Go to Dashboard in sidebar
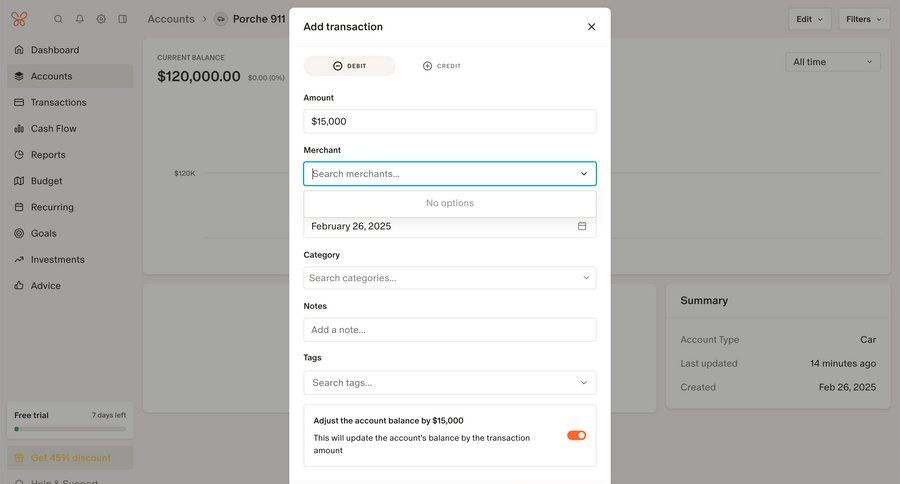900x484 pixels. click(x=71, y=50)
